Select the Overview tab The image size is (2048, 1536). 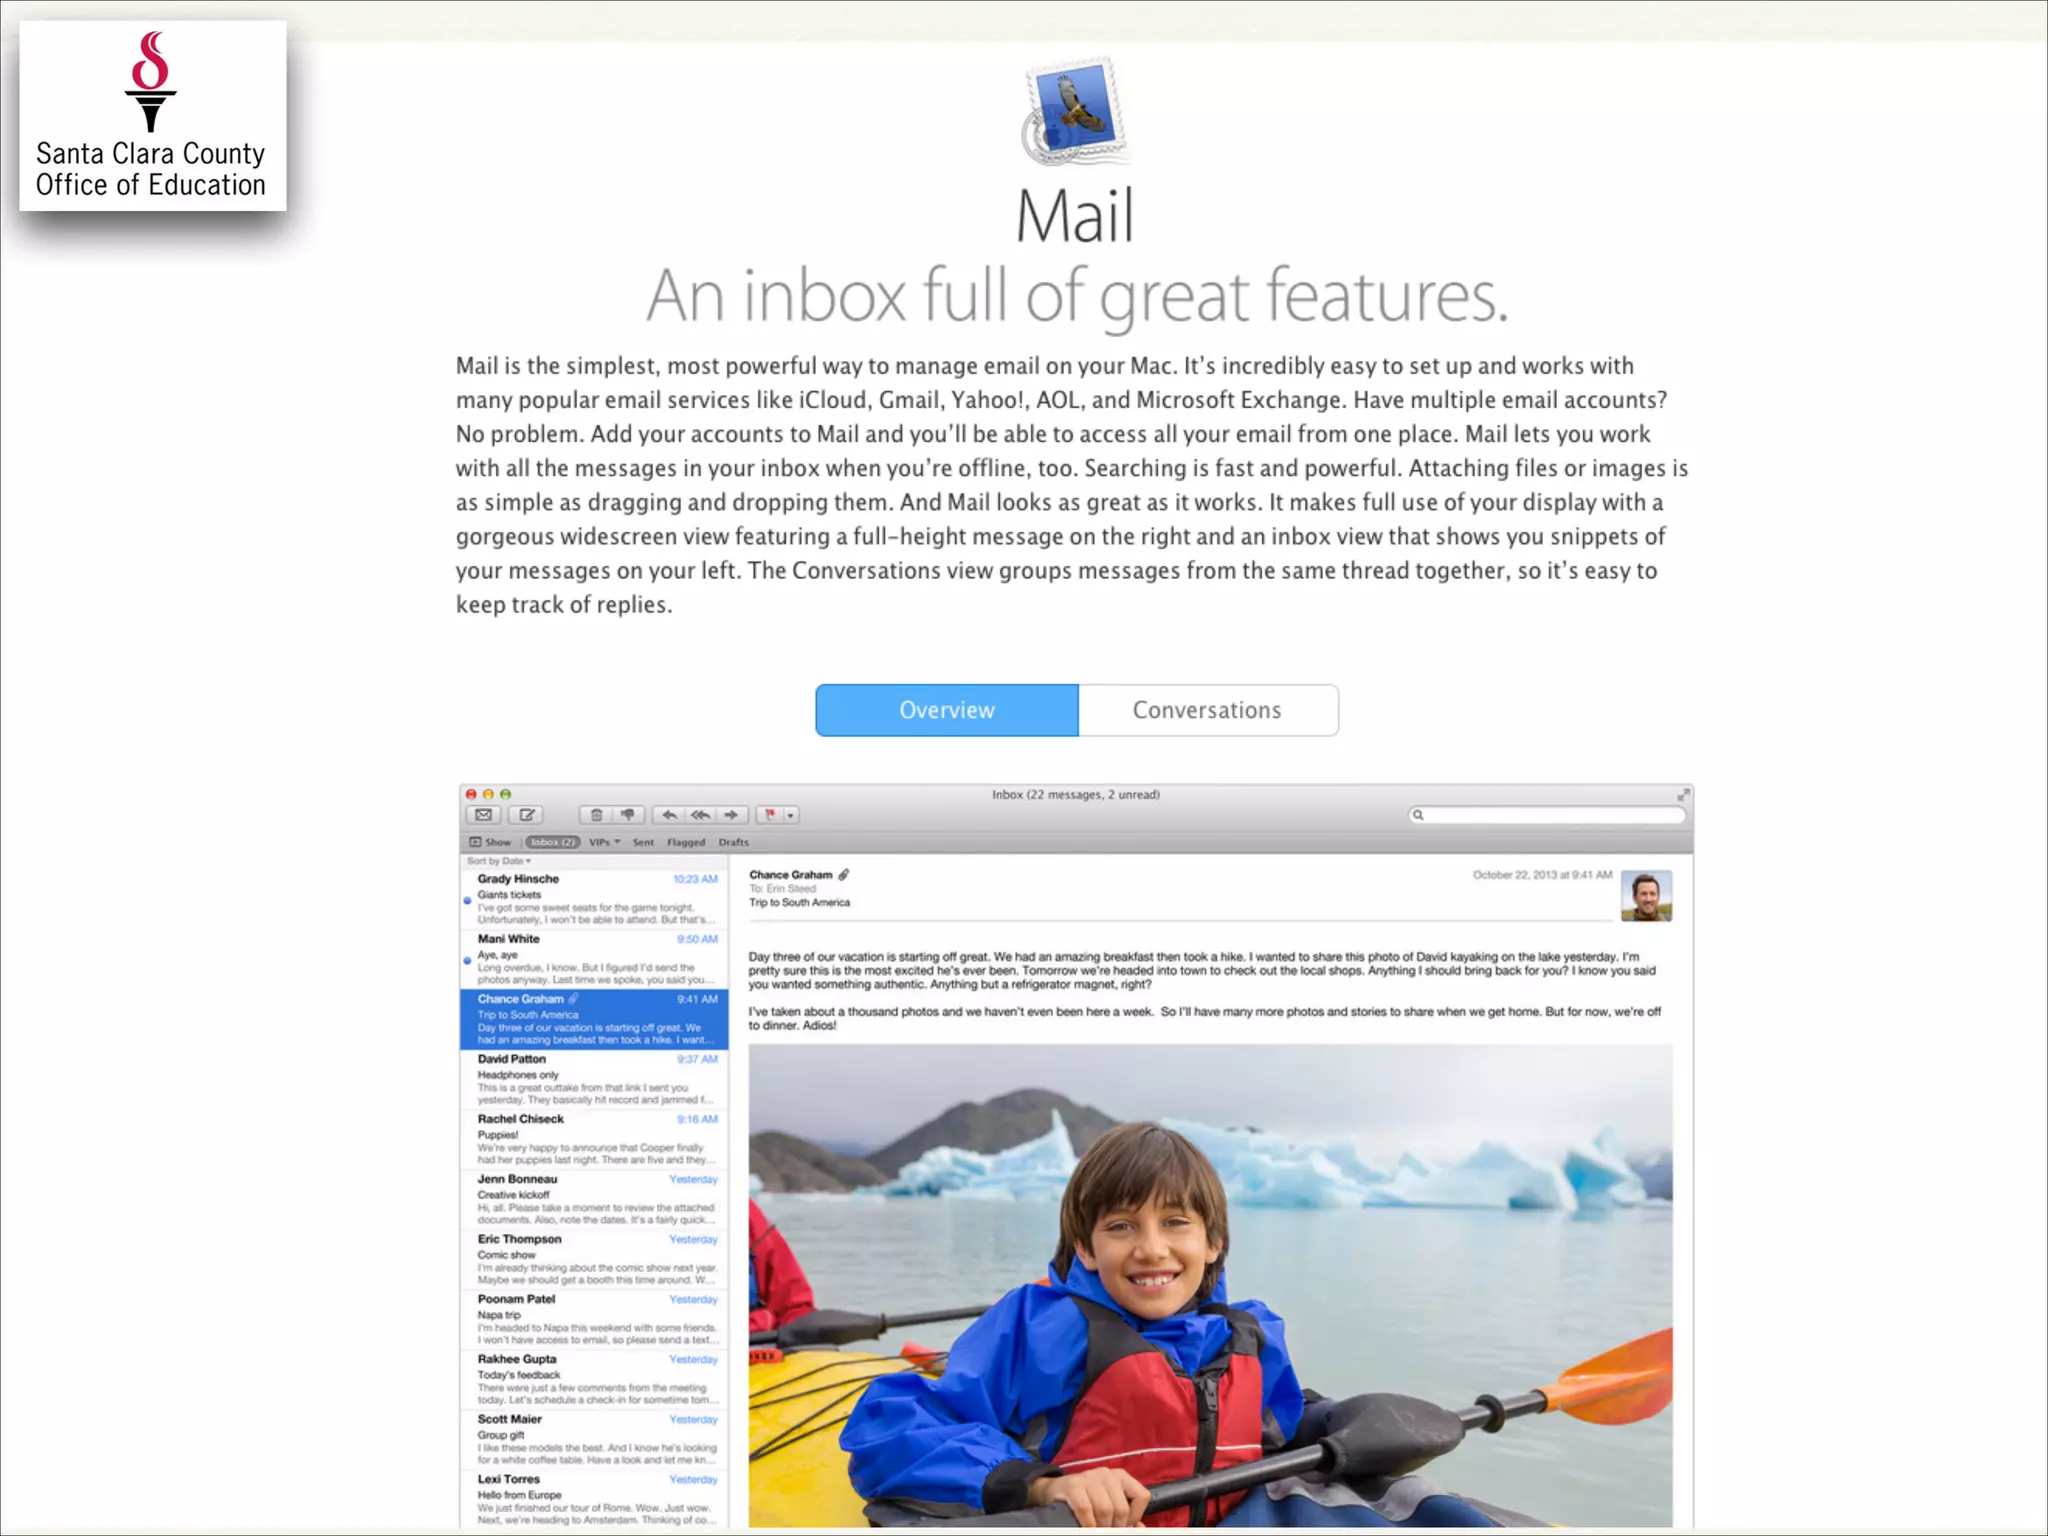(x=946, y=710)
